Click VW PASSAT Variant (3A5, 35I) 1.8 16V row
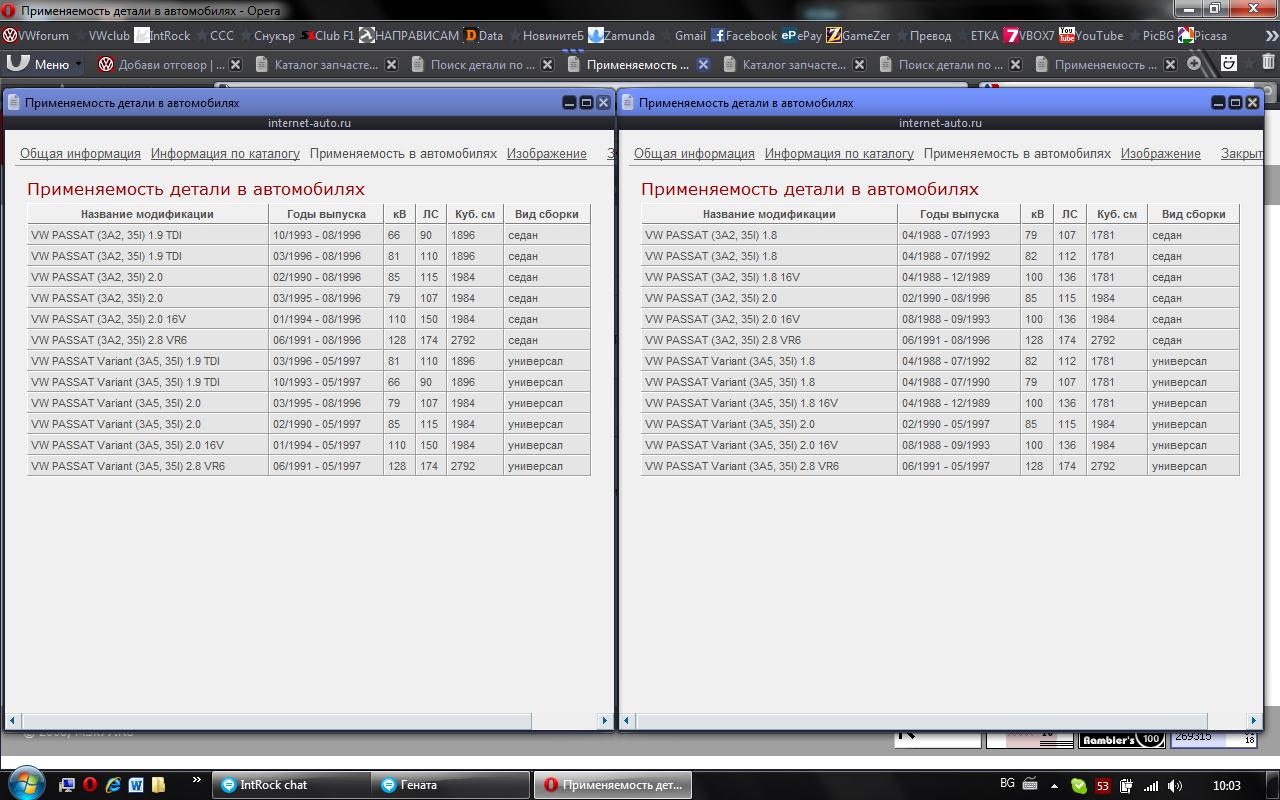The image size is (1280, 800). (940, 403)
